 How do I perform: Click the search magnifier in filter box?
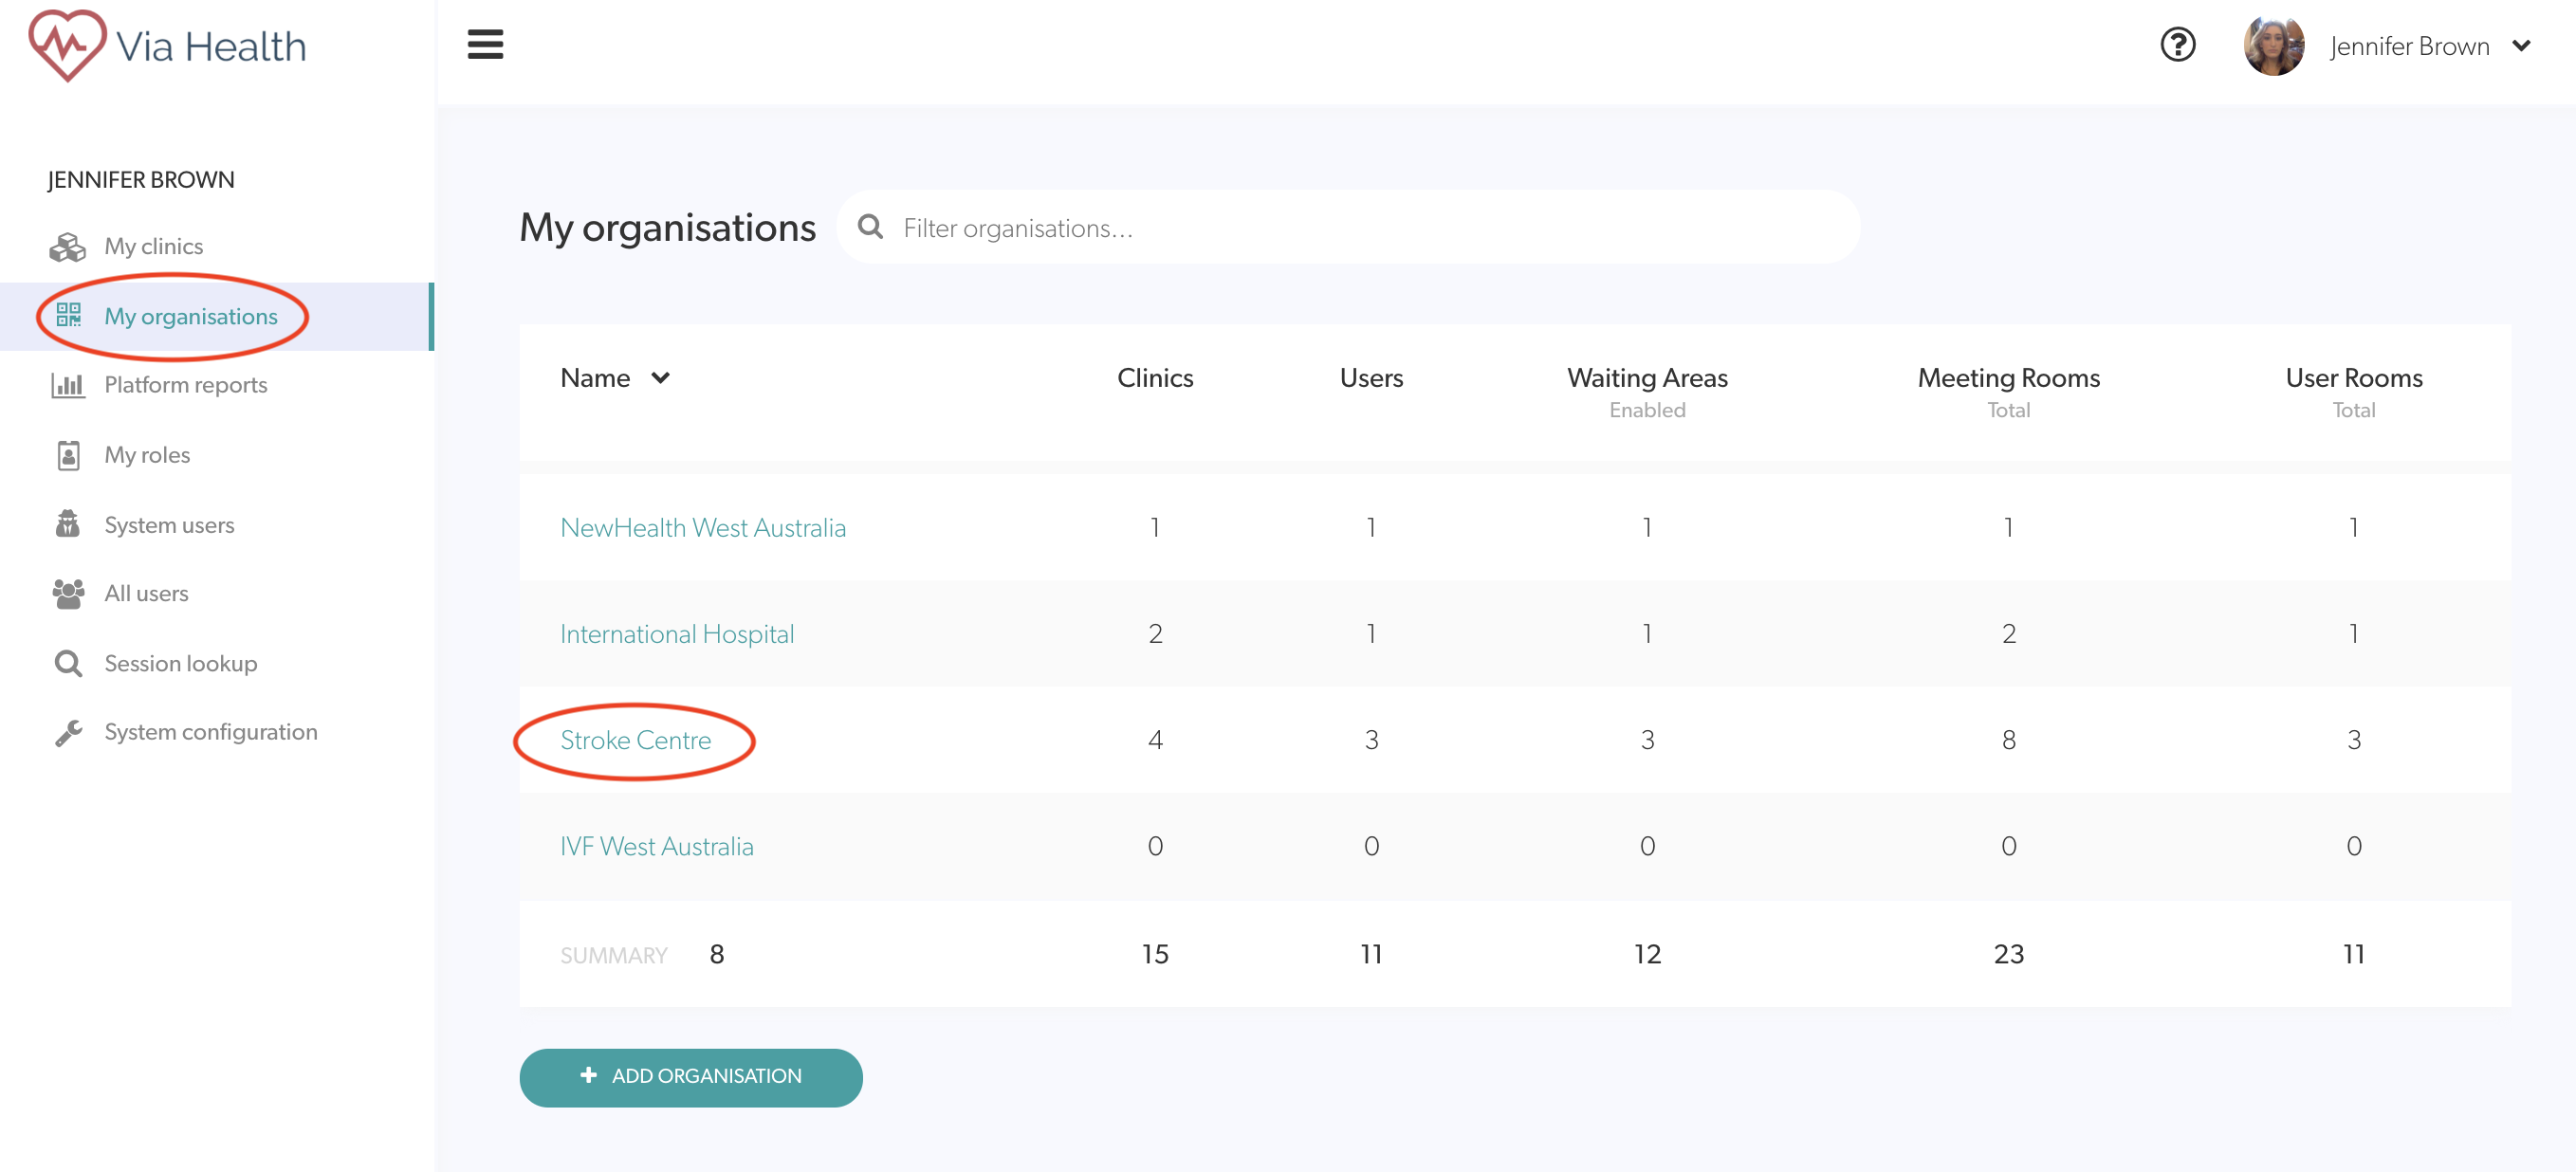(870, 227)
